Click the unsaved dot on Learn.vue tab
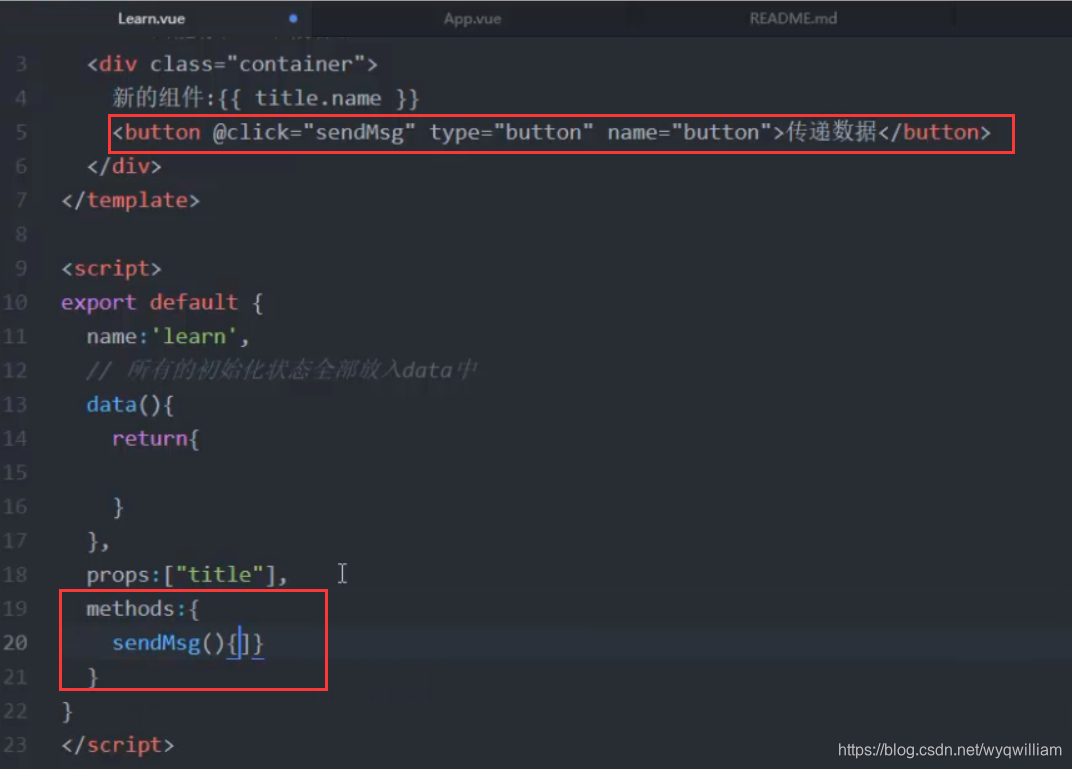1072x769 pixels. click(293, 18)
